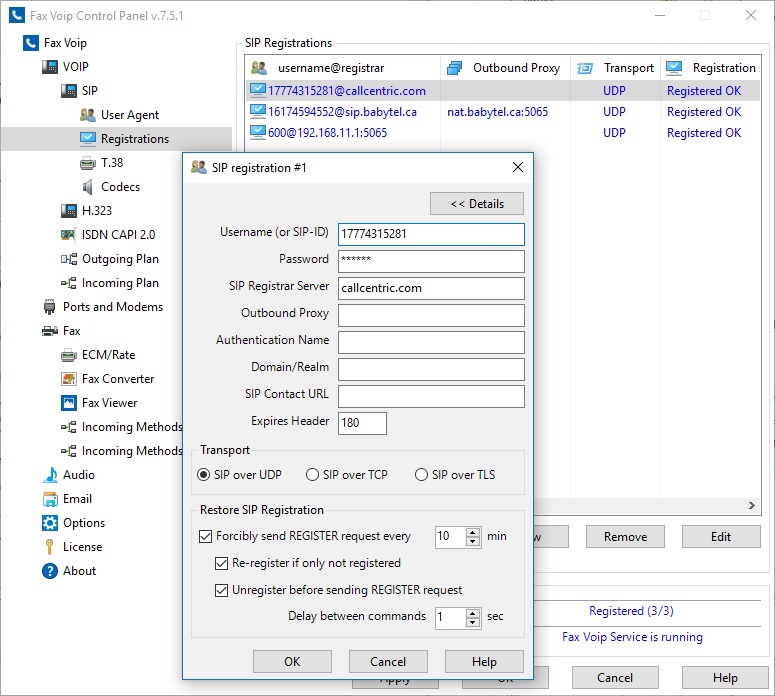Click the User Agent people icon
Image resolution: width=775 pixels, height=696 pixels.
[87, 115]
